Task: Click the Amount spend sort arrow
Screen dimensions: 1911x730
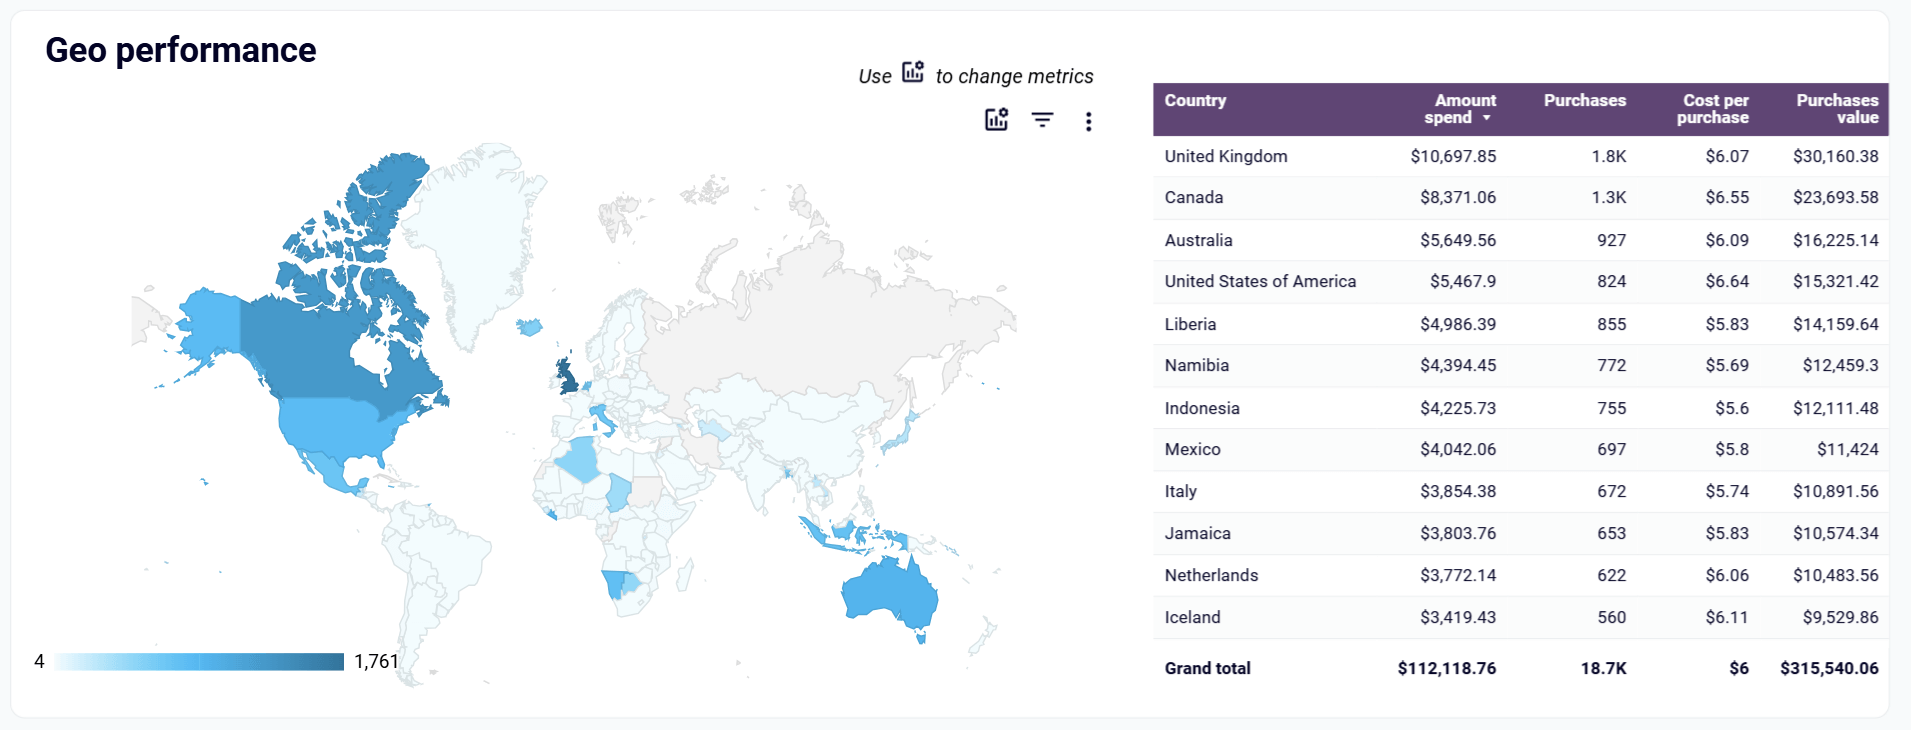Action: (x=1486, y=118)
